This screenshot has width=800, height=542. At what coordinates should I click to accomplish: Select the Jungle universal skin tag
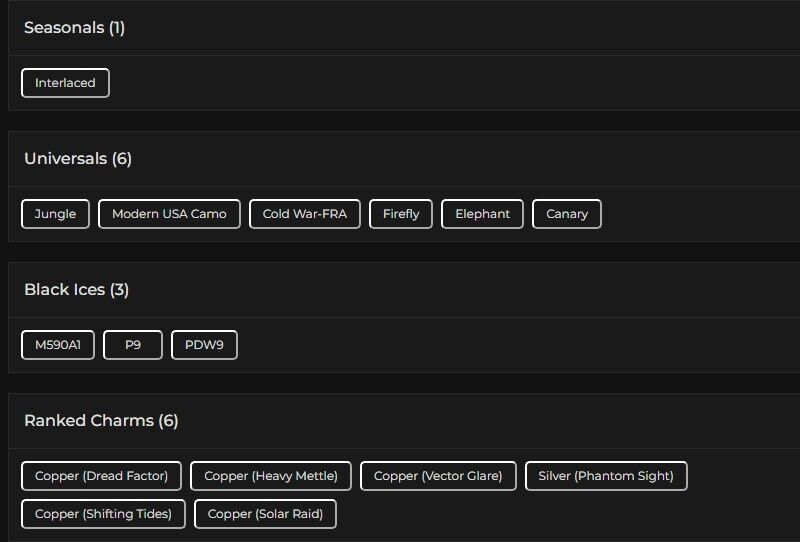click(x=55, y=214)
